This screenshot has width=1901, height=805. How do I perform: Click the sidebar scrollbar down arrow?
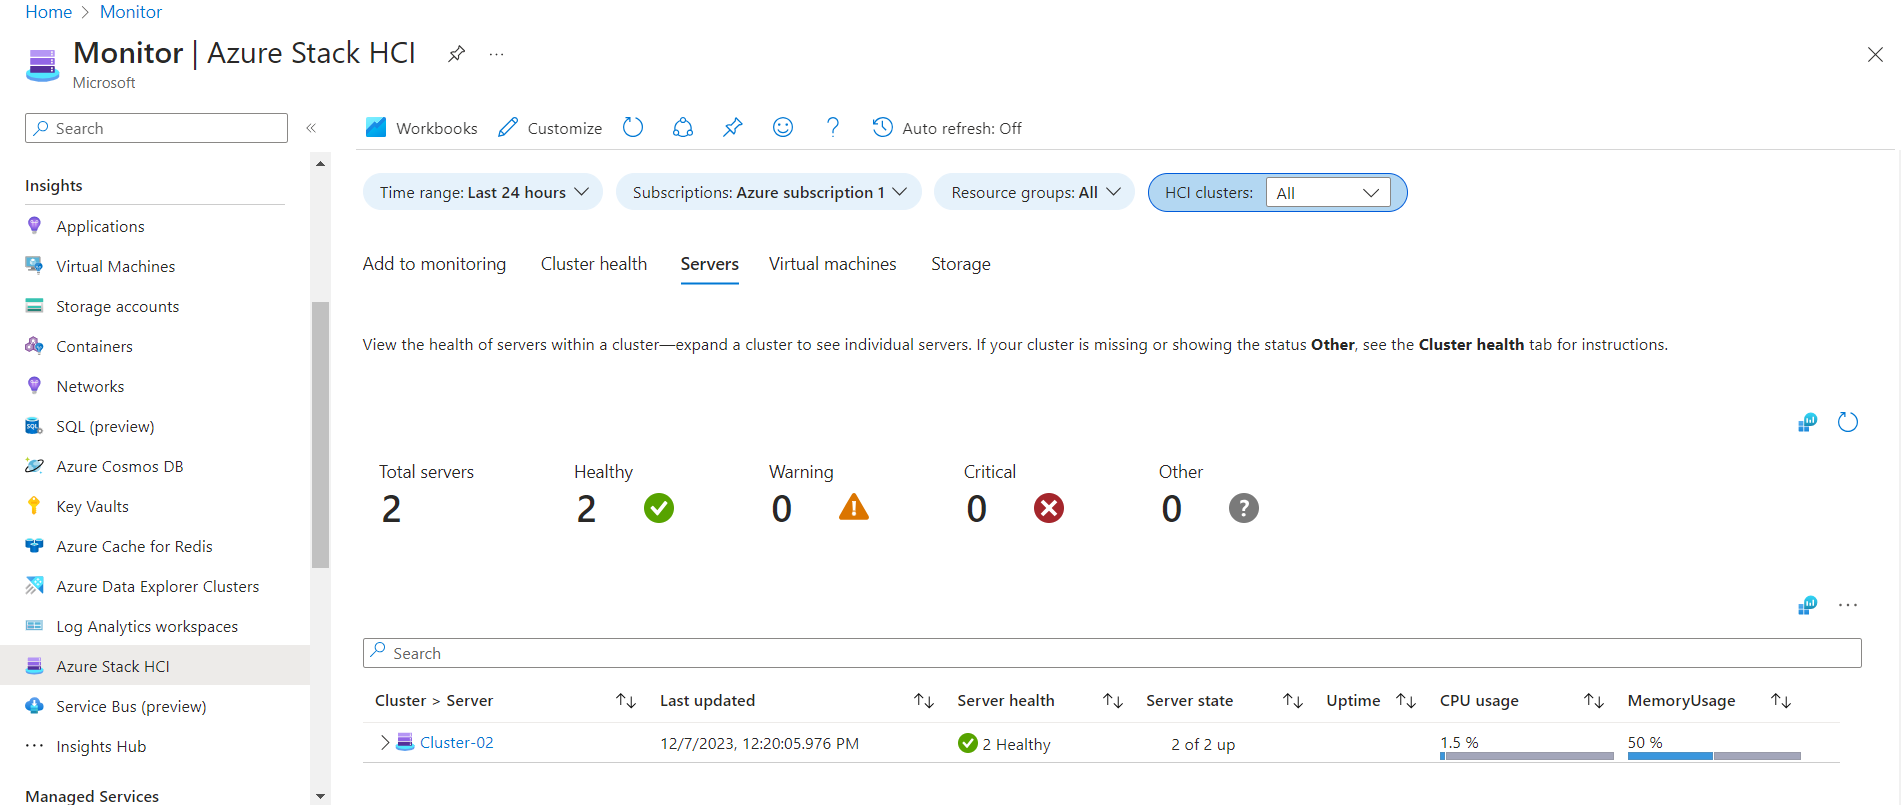click(320, 796)
